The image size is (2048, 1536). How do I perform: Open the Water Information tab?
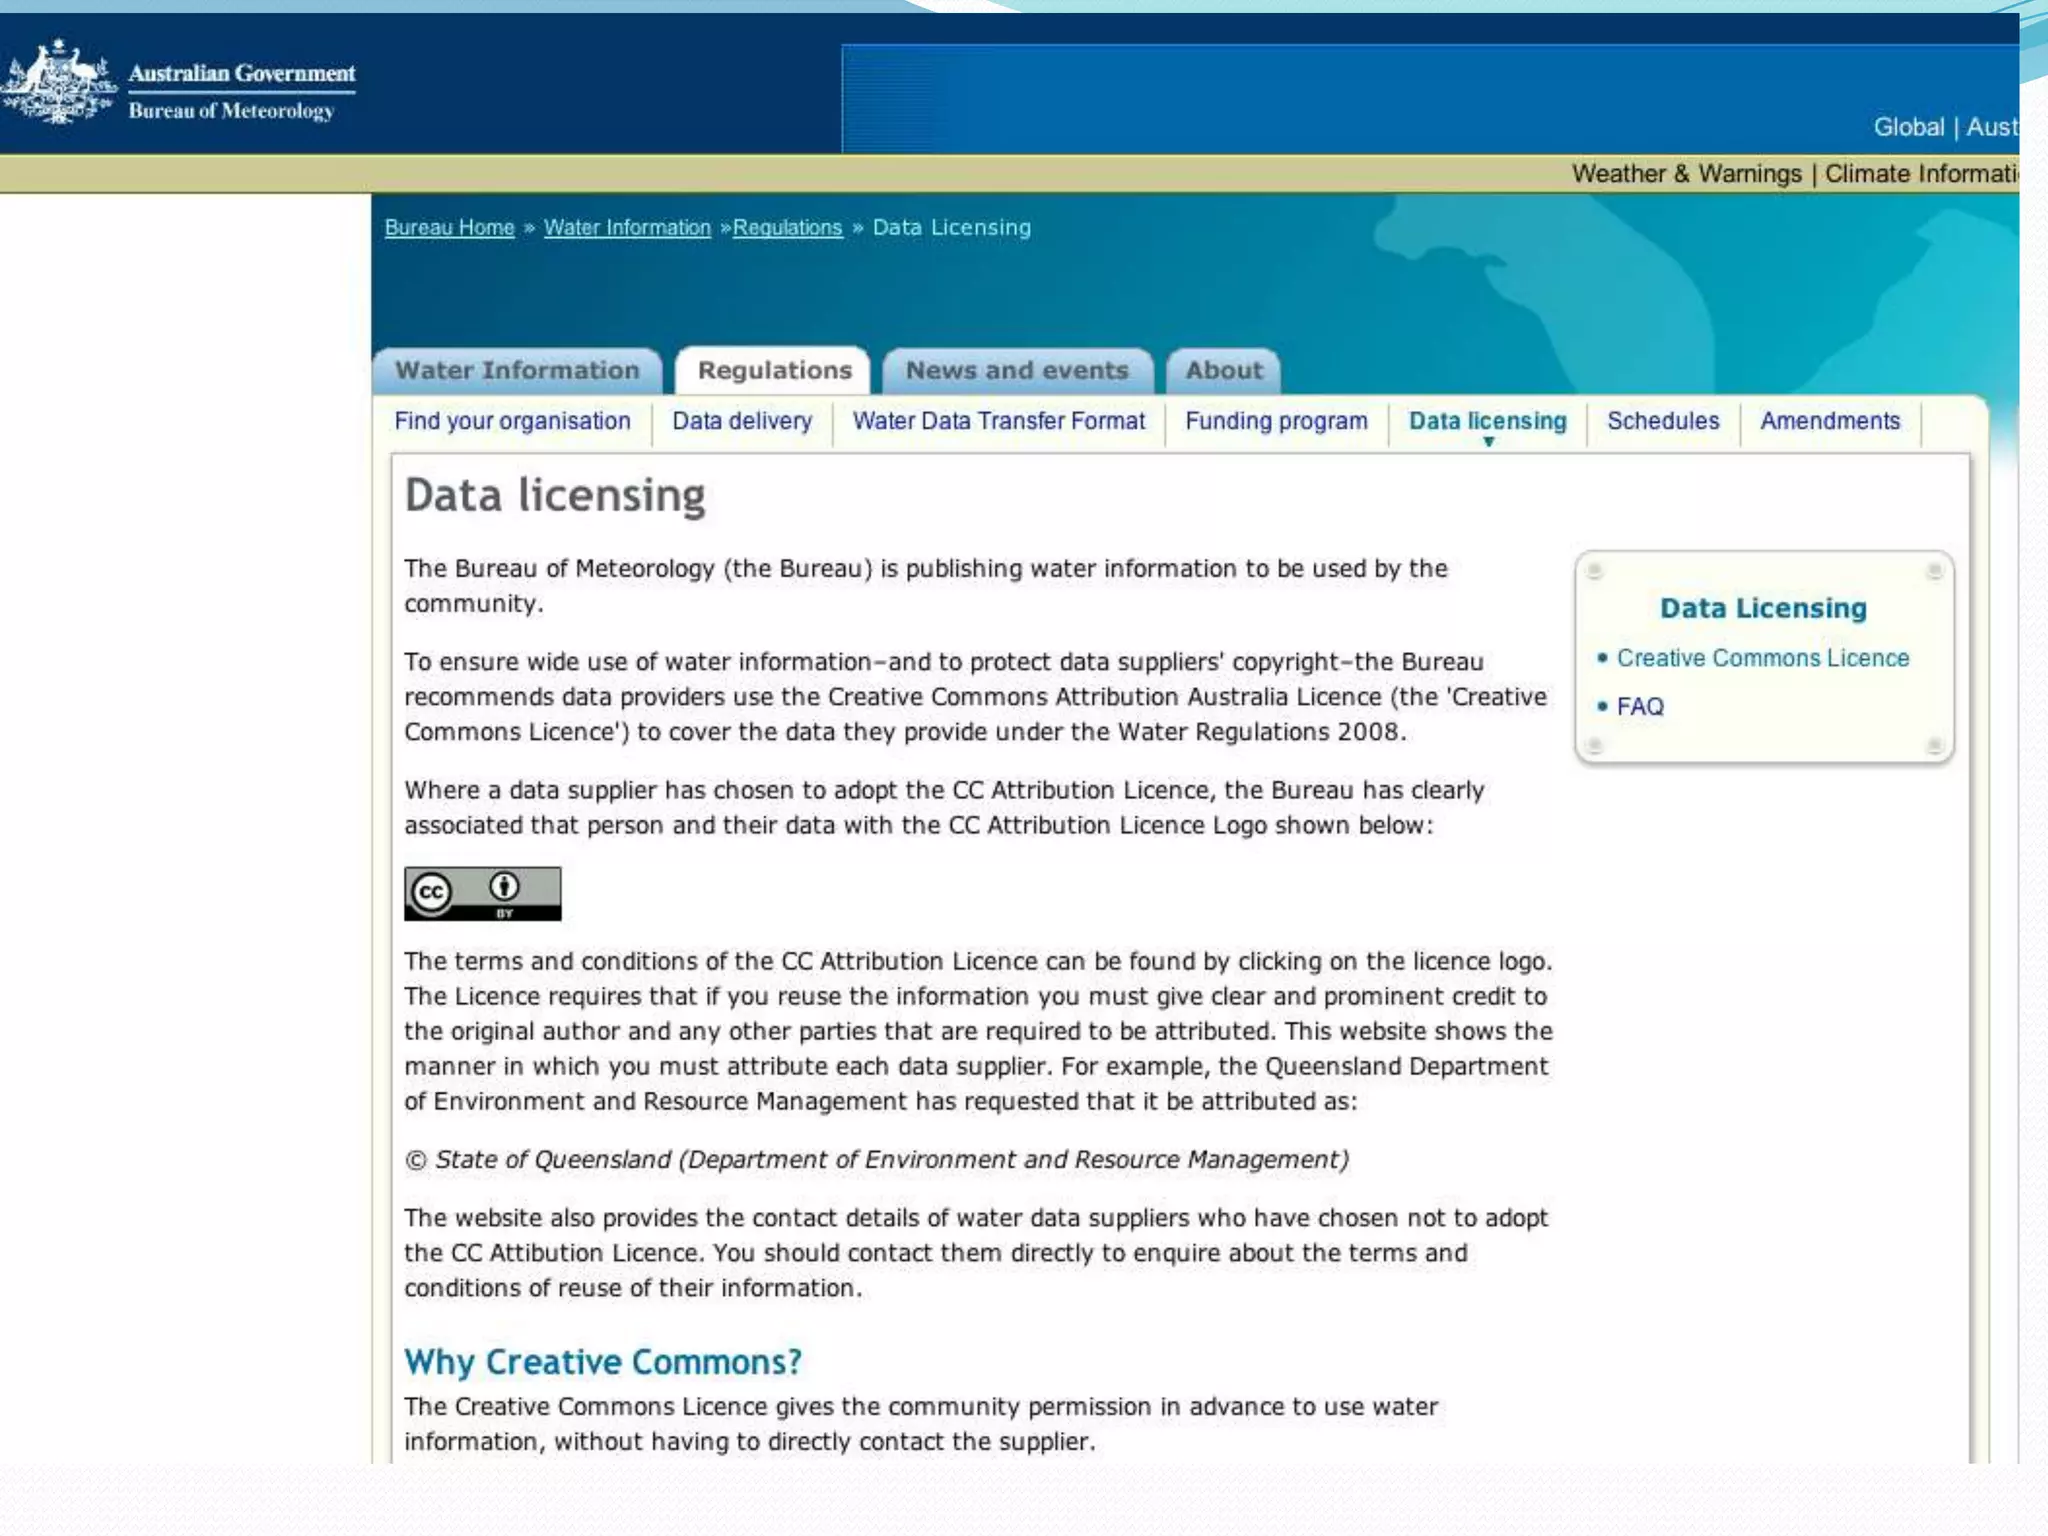tap(517, 370)
